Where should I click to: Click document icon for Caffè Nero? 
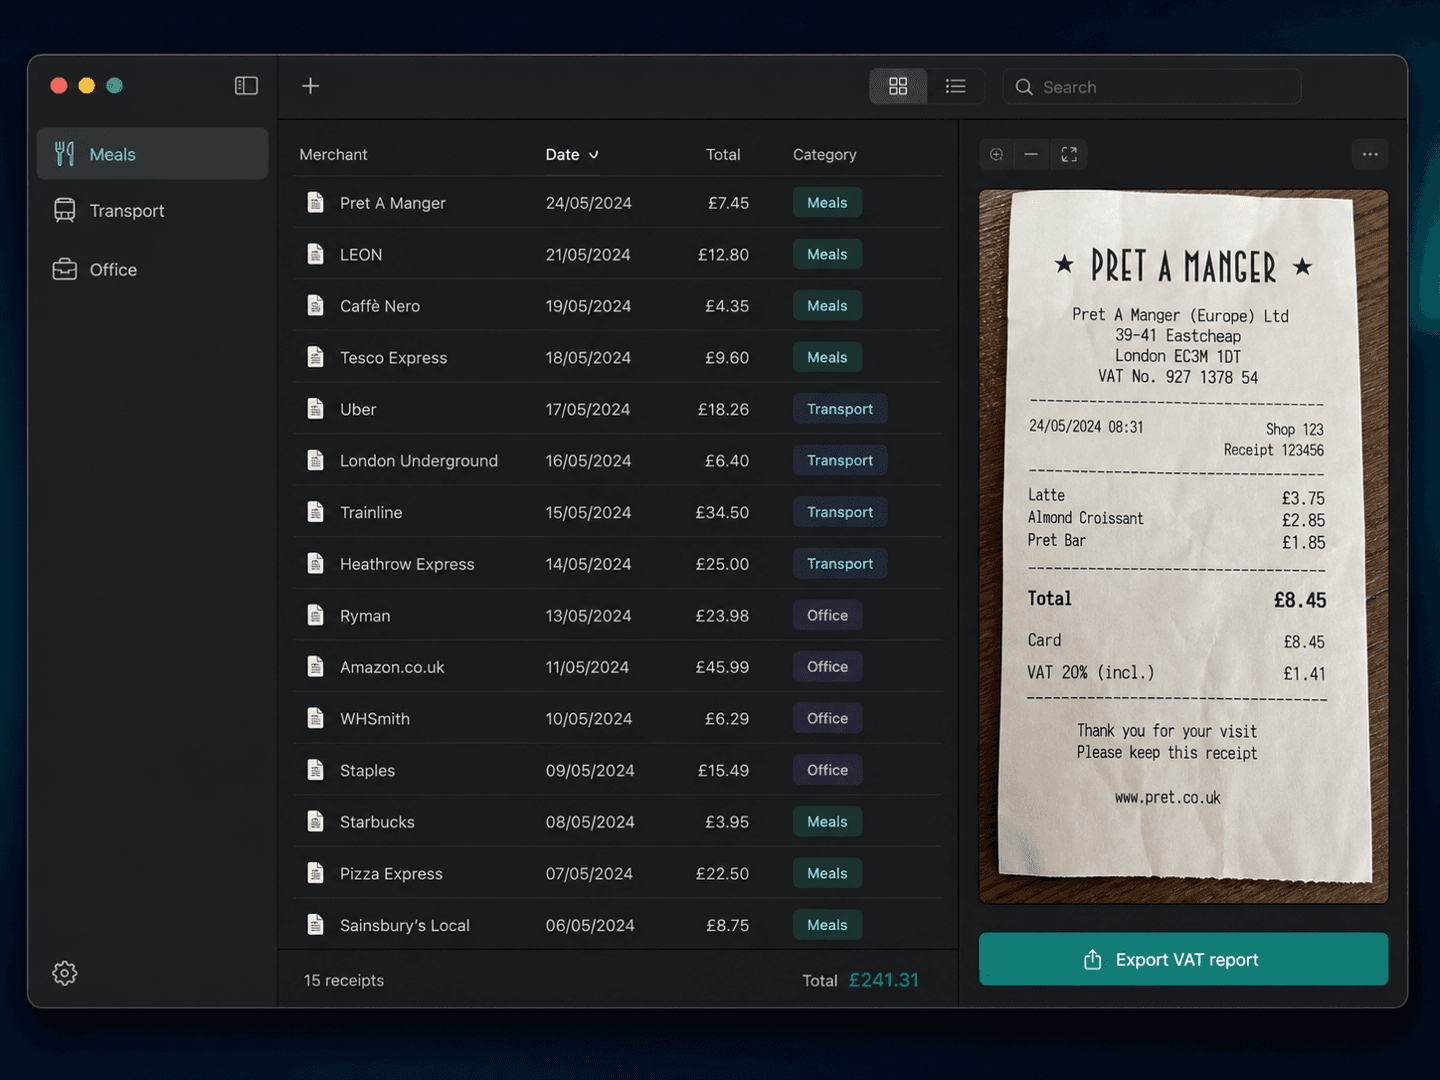pyautogui.click(x=316, y=306)
